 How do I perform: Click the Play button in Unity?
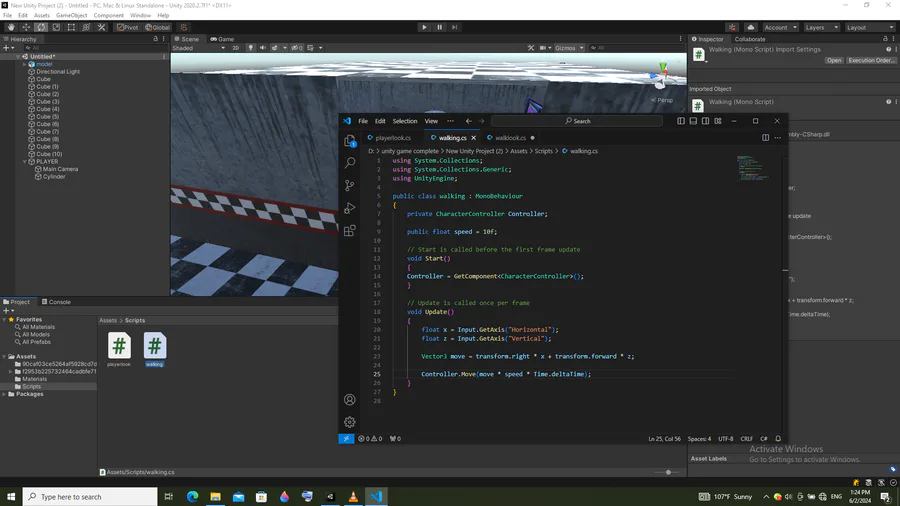(424, 27)
